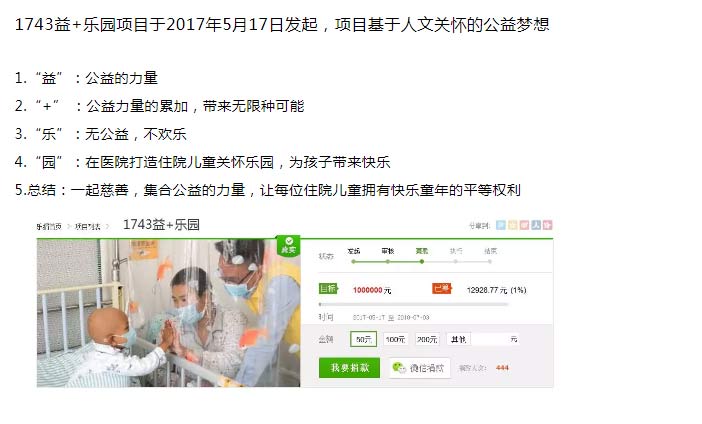The height and width of the screenshot is (424, 702).
Task: Click the yellow share icon
Action: tap(513, 225)
